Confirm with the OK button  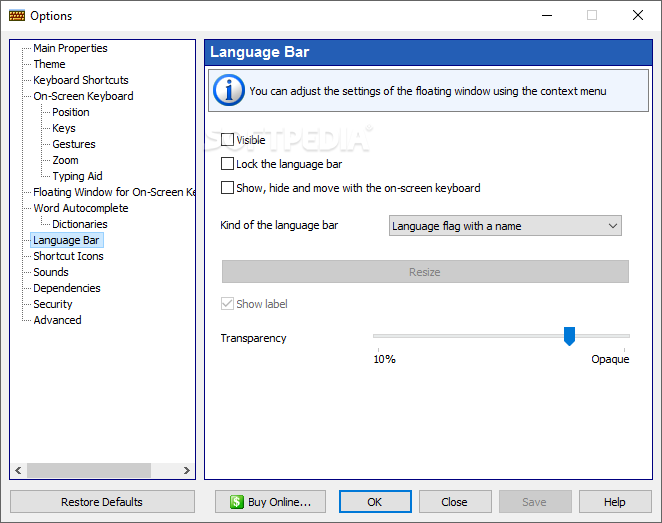[x=375, y=502]
